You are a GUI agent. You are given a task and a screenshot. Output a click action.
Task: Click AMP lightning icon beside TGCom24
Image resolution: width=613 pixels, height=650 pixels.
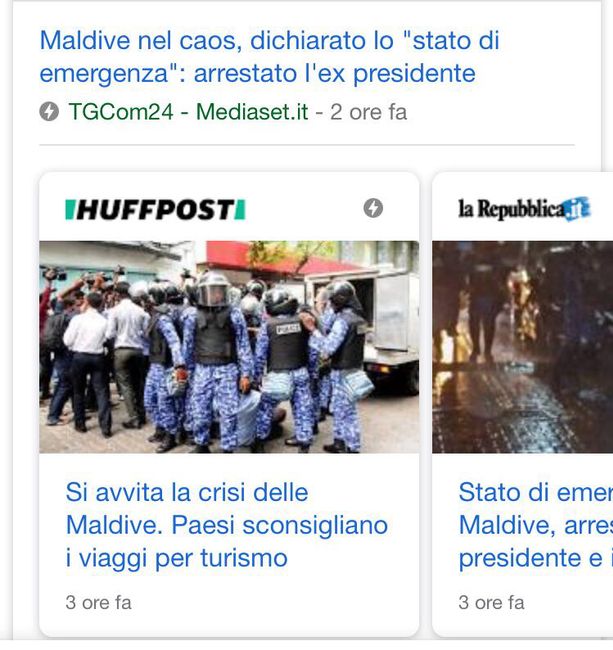pos(49,112)
